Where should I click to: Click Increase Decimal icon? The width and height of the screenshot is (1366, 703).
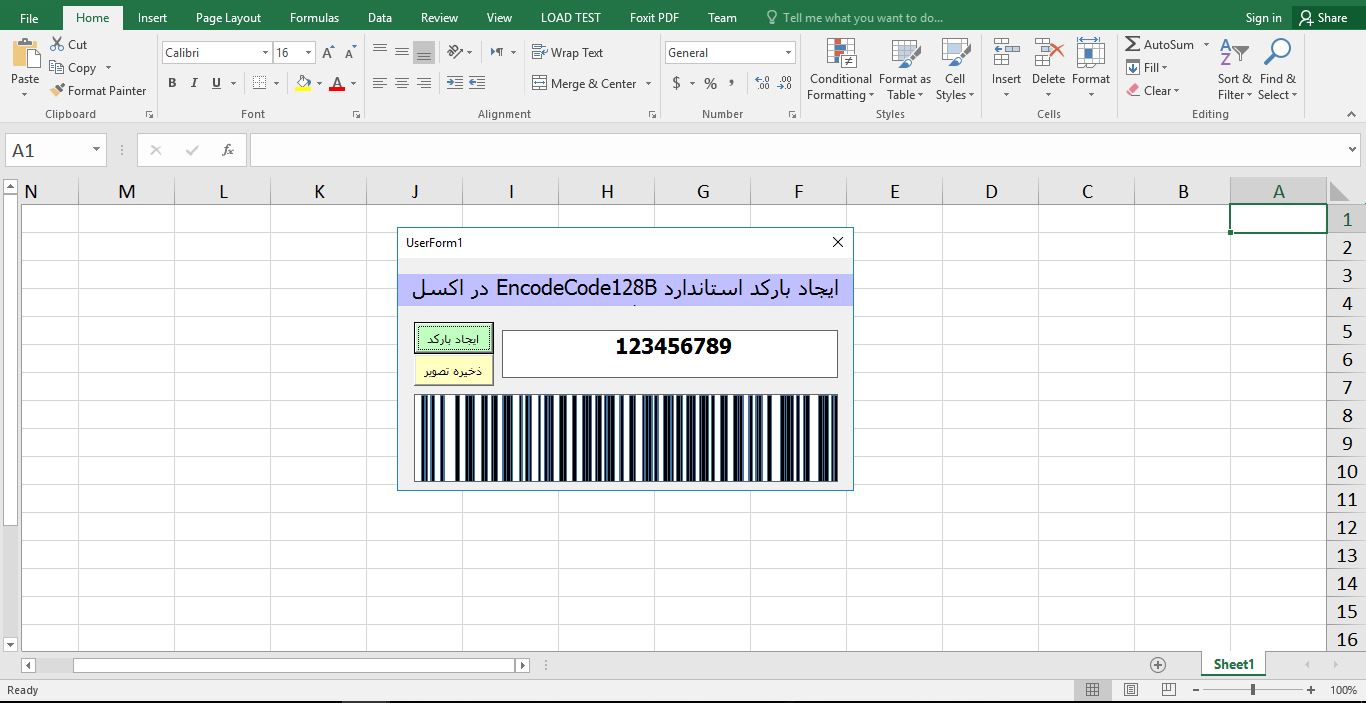point(762,84)
